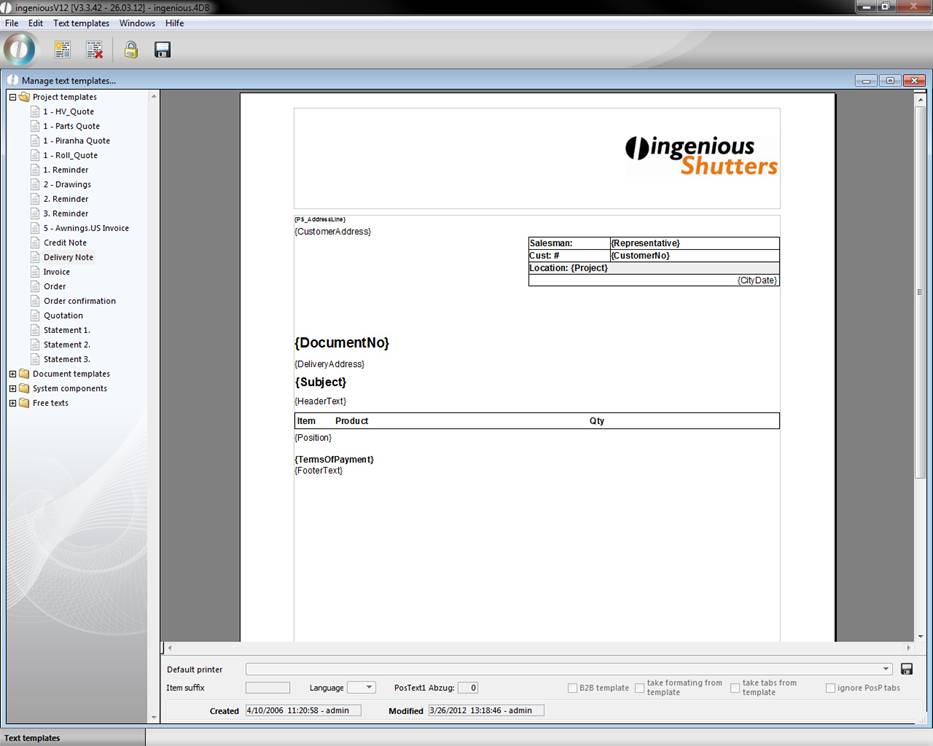Open the Hilfe menu
This screenshot has height=746, width=933.
pyautogui.click(x=174, y=23)
